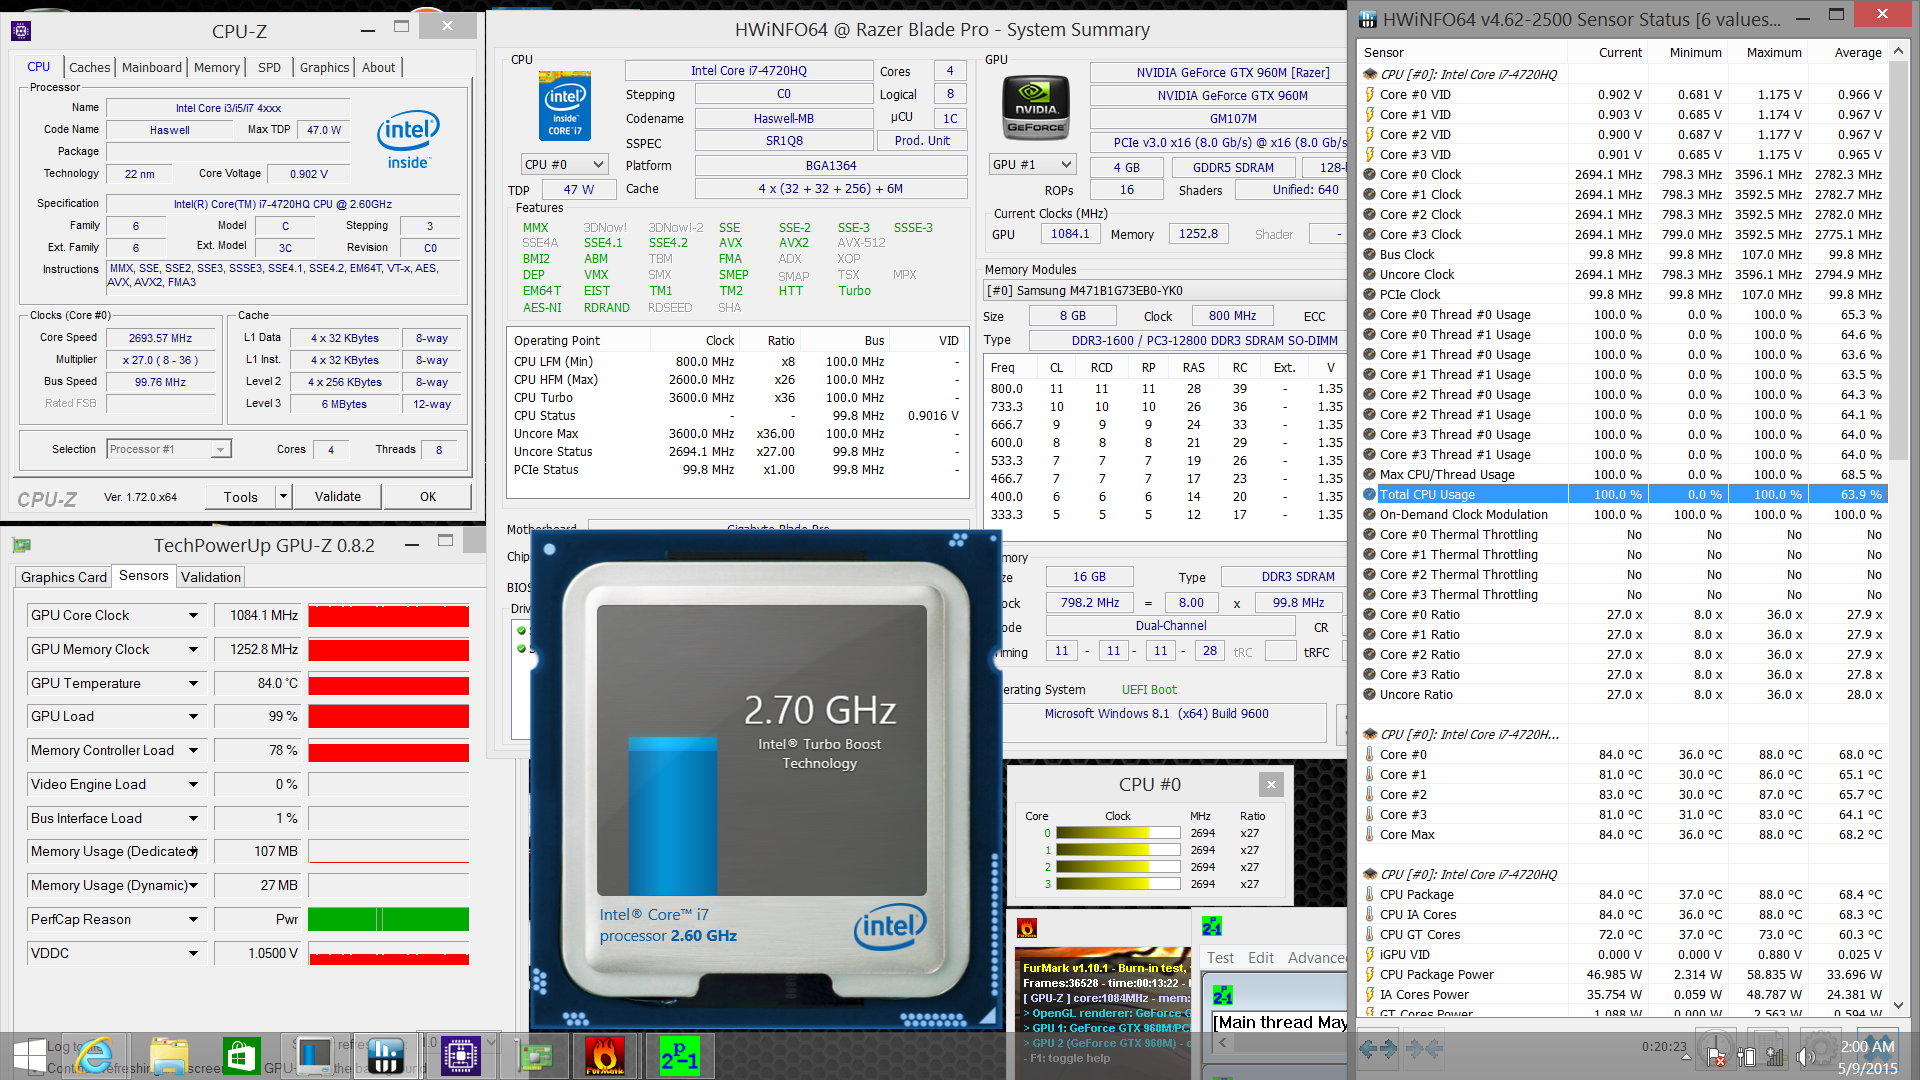
Task: Open CPU #0 selector in HWiNFO summary
Action: click(565, 165)
